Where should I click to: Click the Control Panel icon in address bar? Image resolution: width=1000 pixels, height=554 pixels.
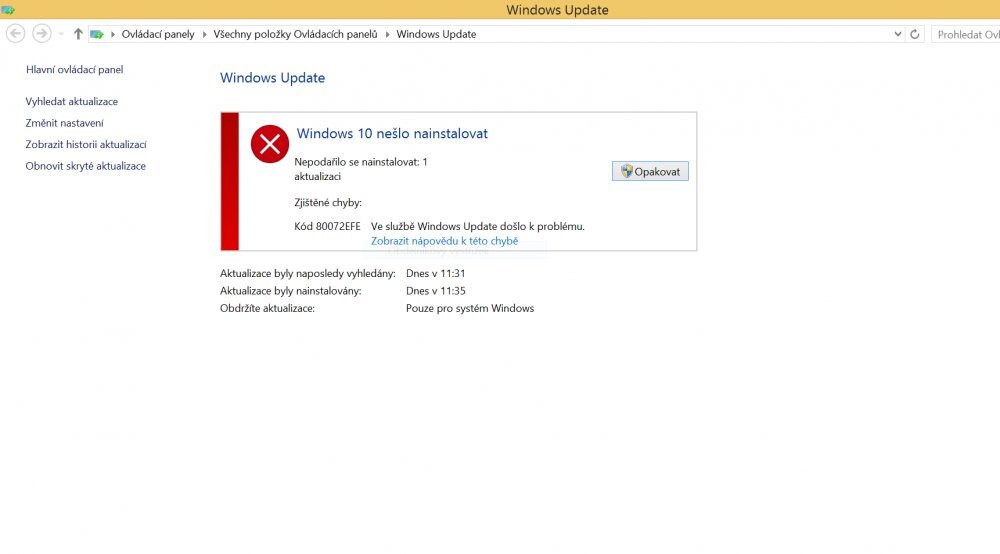click(97, 34)
